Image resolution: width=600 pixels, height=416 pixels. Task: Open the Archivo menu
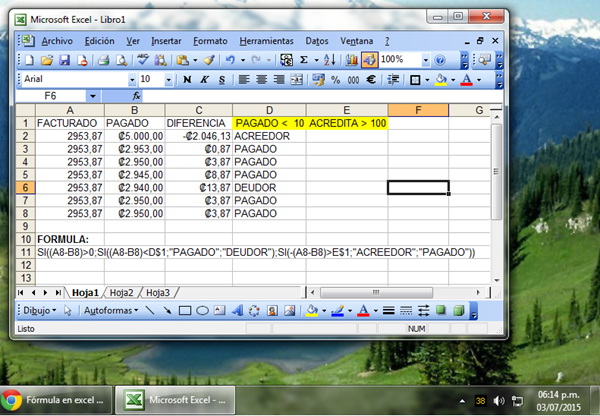(x=57, y=41)
